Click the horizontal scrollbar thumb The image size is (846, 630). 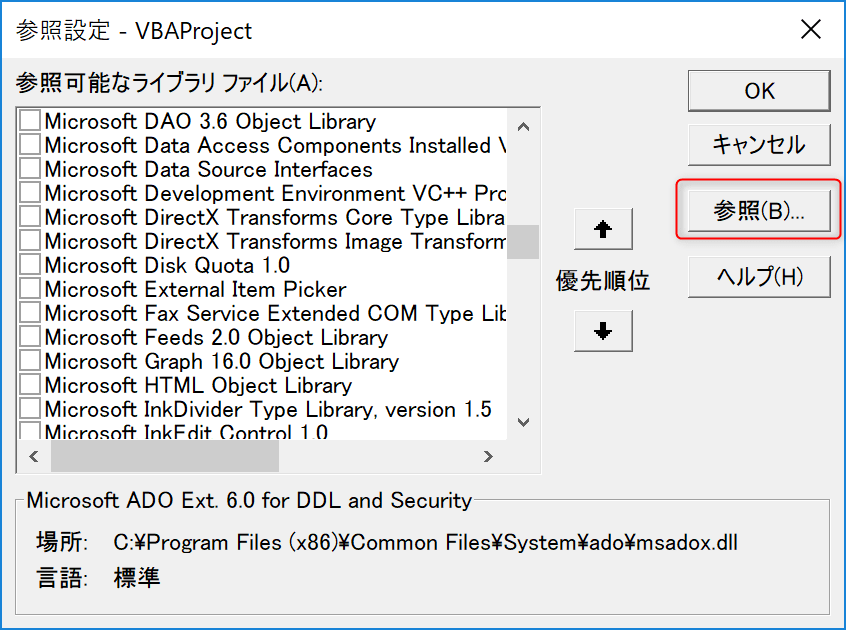pos(165,456)
